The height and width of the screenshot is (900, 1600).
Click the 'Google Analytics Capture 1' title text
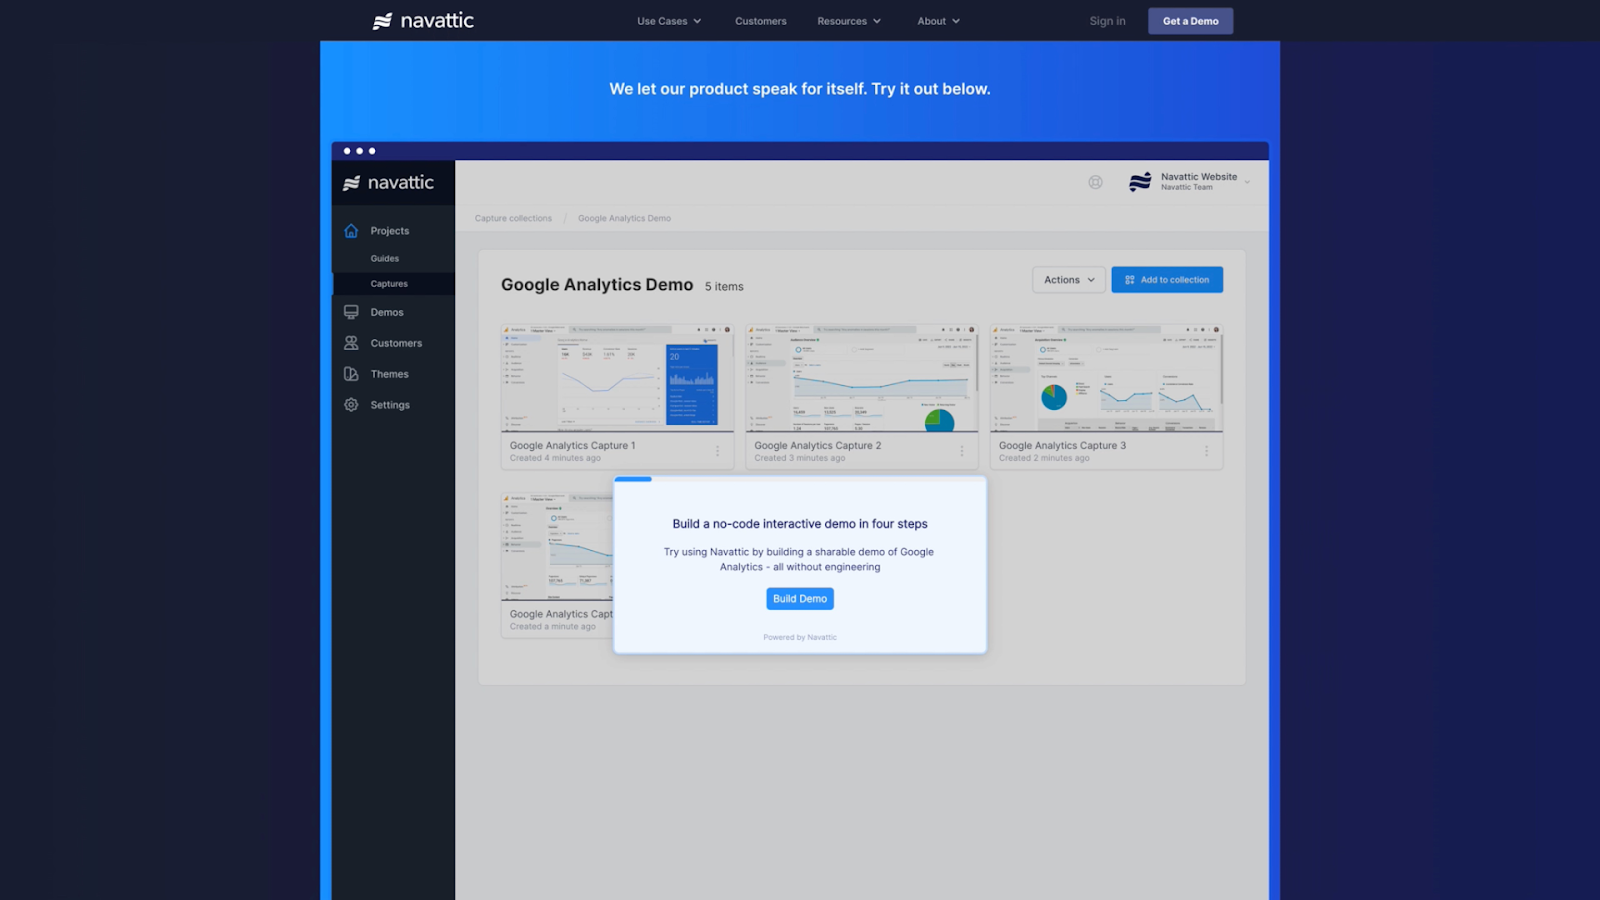click(x=572, y=446)
